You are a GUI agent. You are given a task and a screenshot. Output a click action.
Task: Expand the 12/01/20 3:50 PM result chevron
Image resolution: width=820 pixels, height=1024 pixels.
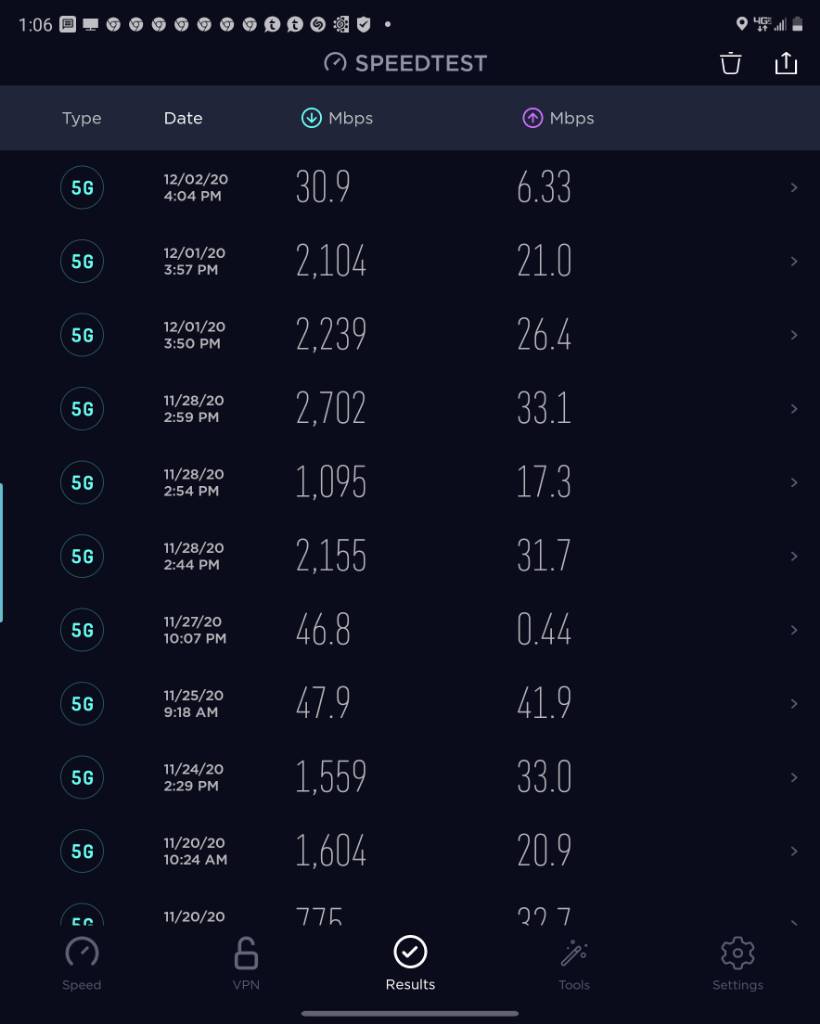[794, 335]
